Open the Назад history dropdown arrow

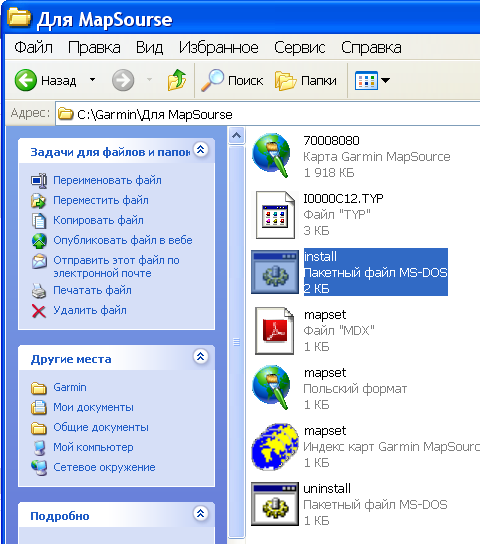pyautogui.click(x=92, y=80)
